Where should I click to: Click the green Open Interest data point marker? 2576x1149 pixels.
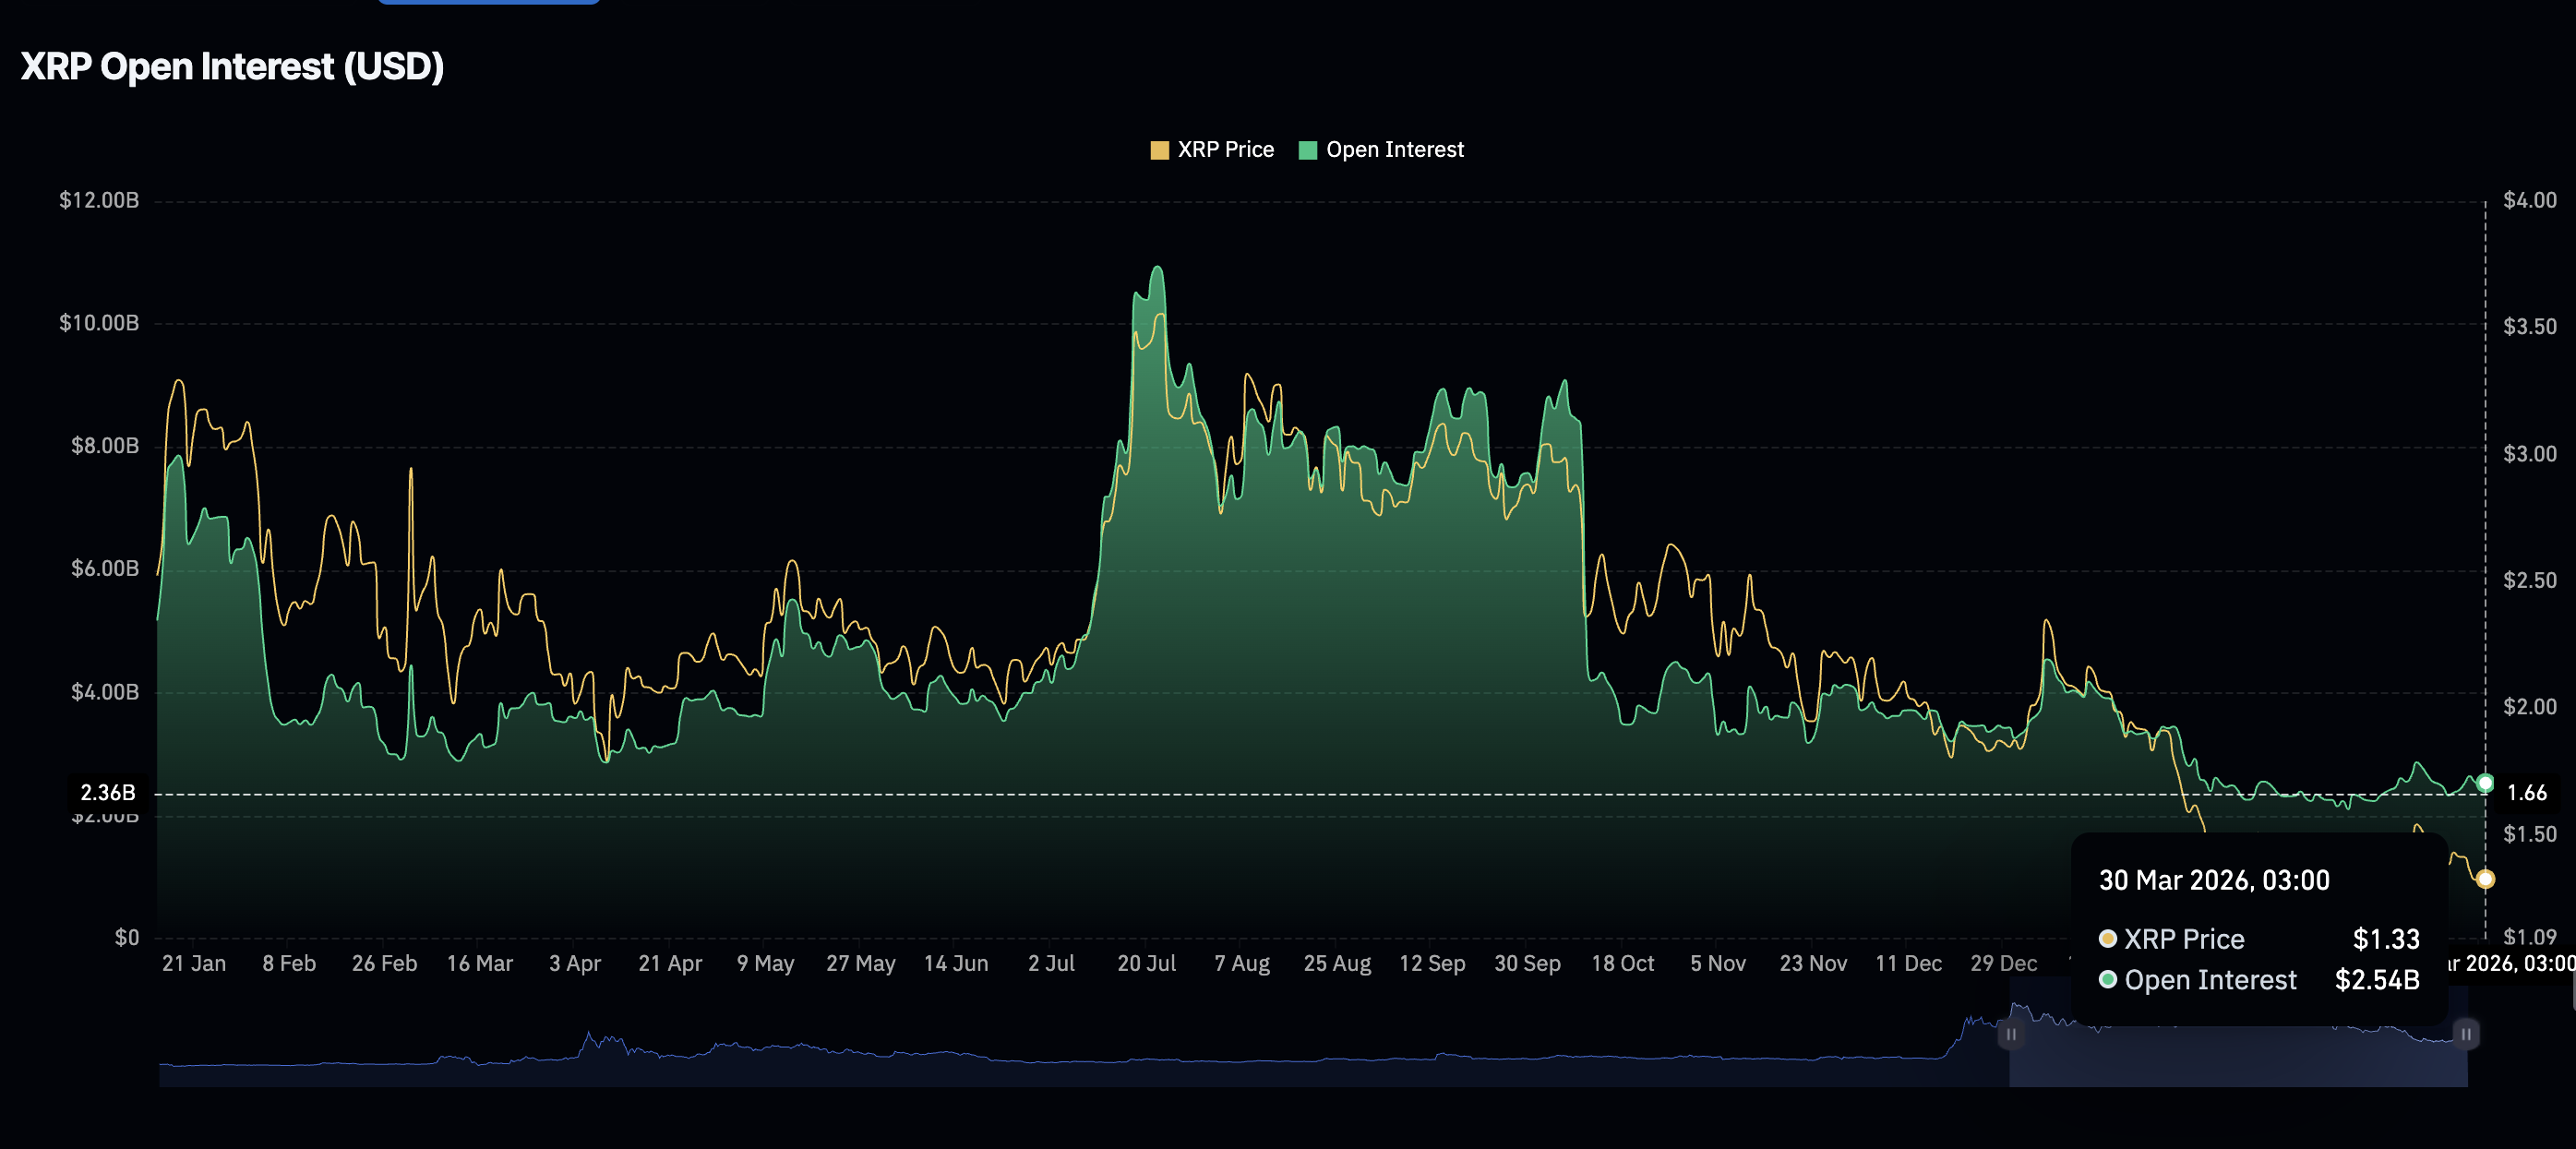2485,783
